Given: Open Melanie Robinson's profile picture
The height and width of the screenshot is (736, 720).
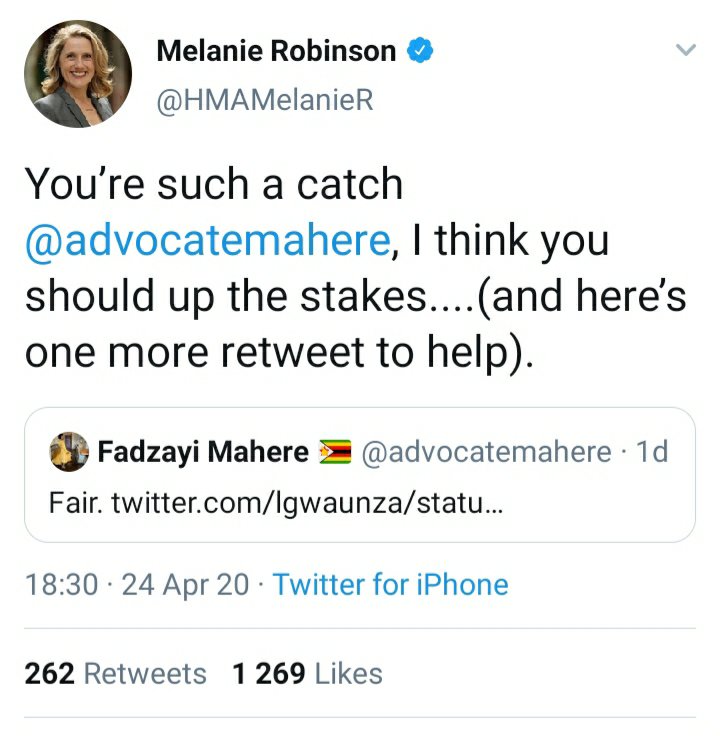Looking at the screenshot, I should pos(77,74).
